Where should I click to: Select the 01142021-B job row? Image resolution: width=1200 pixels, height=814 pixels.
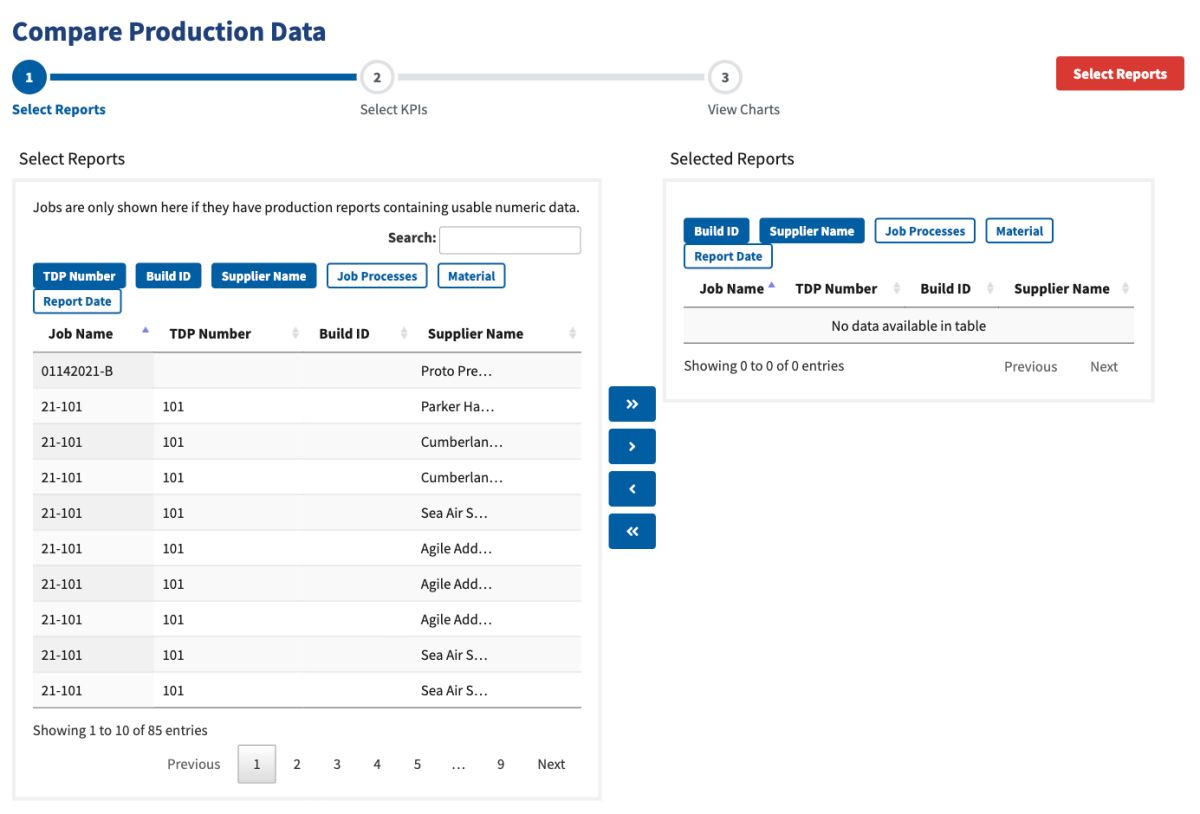click(306, 371)
